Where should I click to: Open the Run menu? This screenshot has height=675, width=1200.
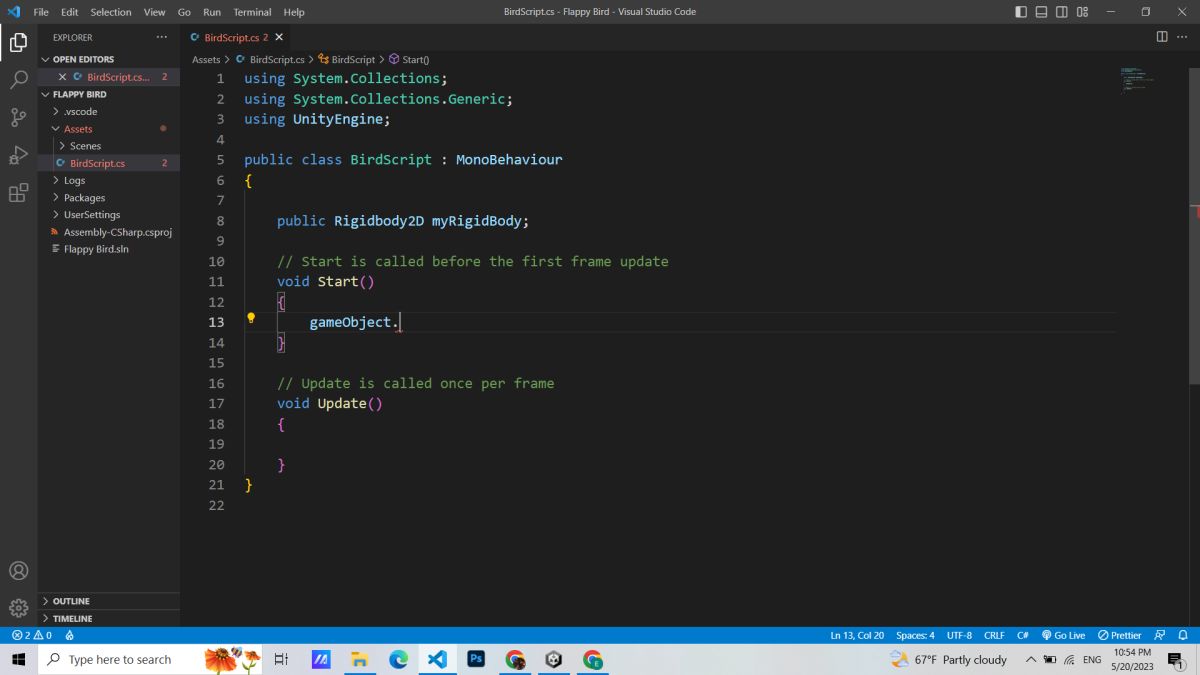coord(212,12)
